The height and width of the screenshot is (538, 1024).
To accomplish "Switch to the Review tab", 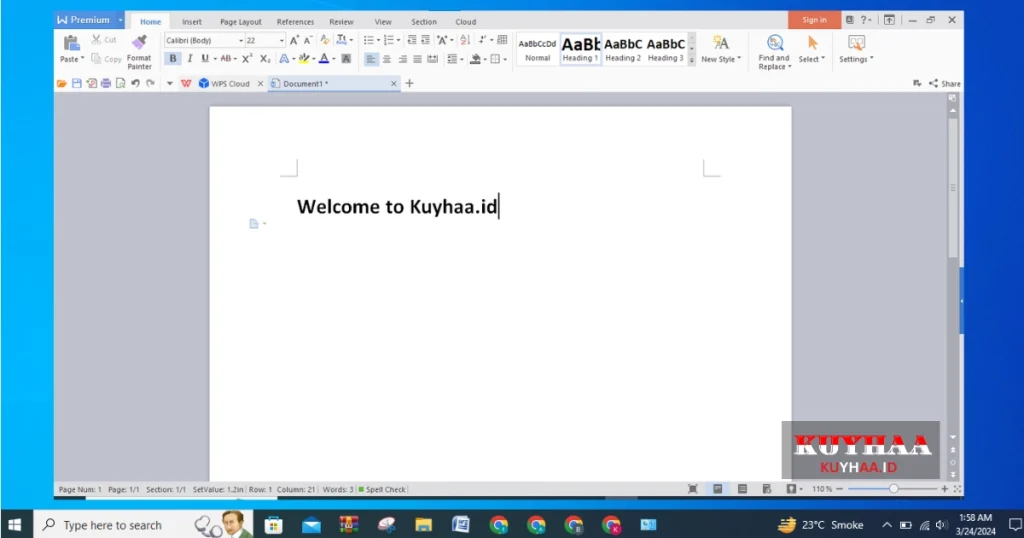I will click(341, 22).
